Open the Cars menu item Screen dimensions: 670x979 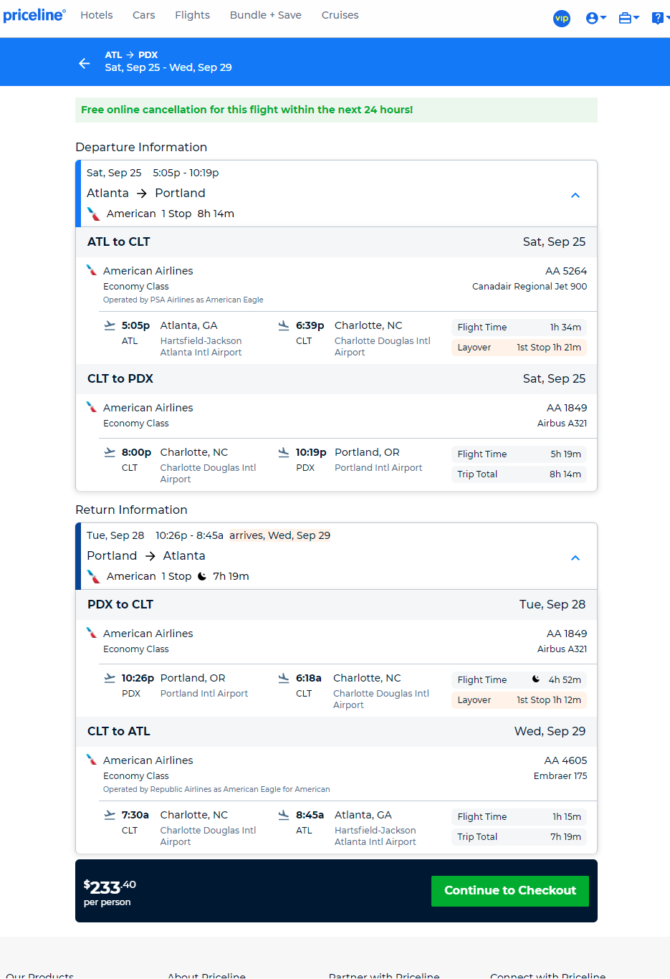coord(144,15)
